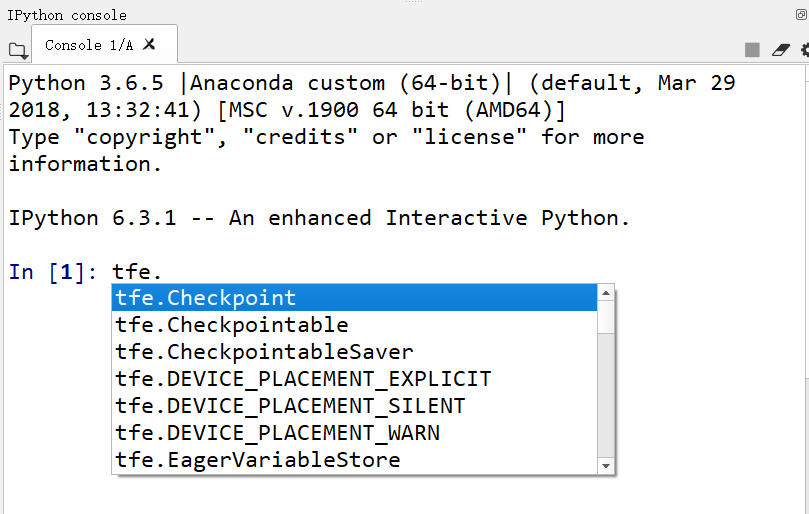Select tfe.EagerVariableStore from the list
This screenshot has height=514, width=809.
tap(354, 459)
